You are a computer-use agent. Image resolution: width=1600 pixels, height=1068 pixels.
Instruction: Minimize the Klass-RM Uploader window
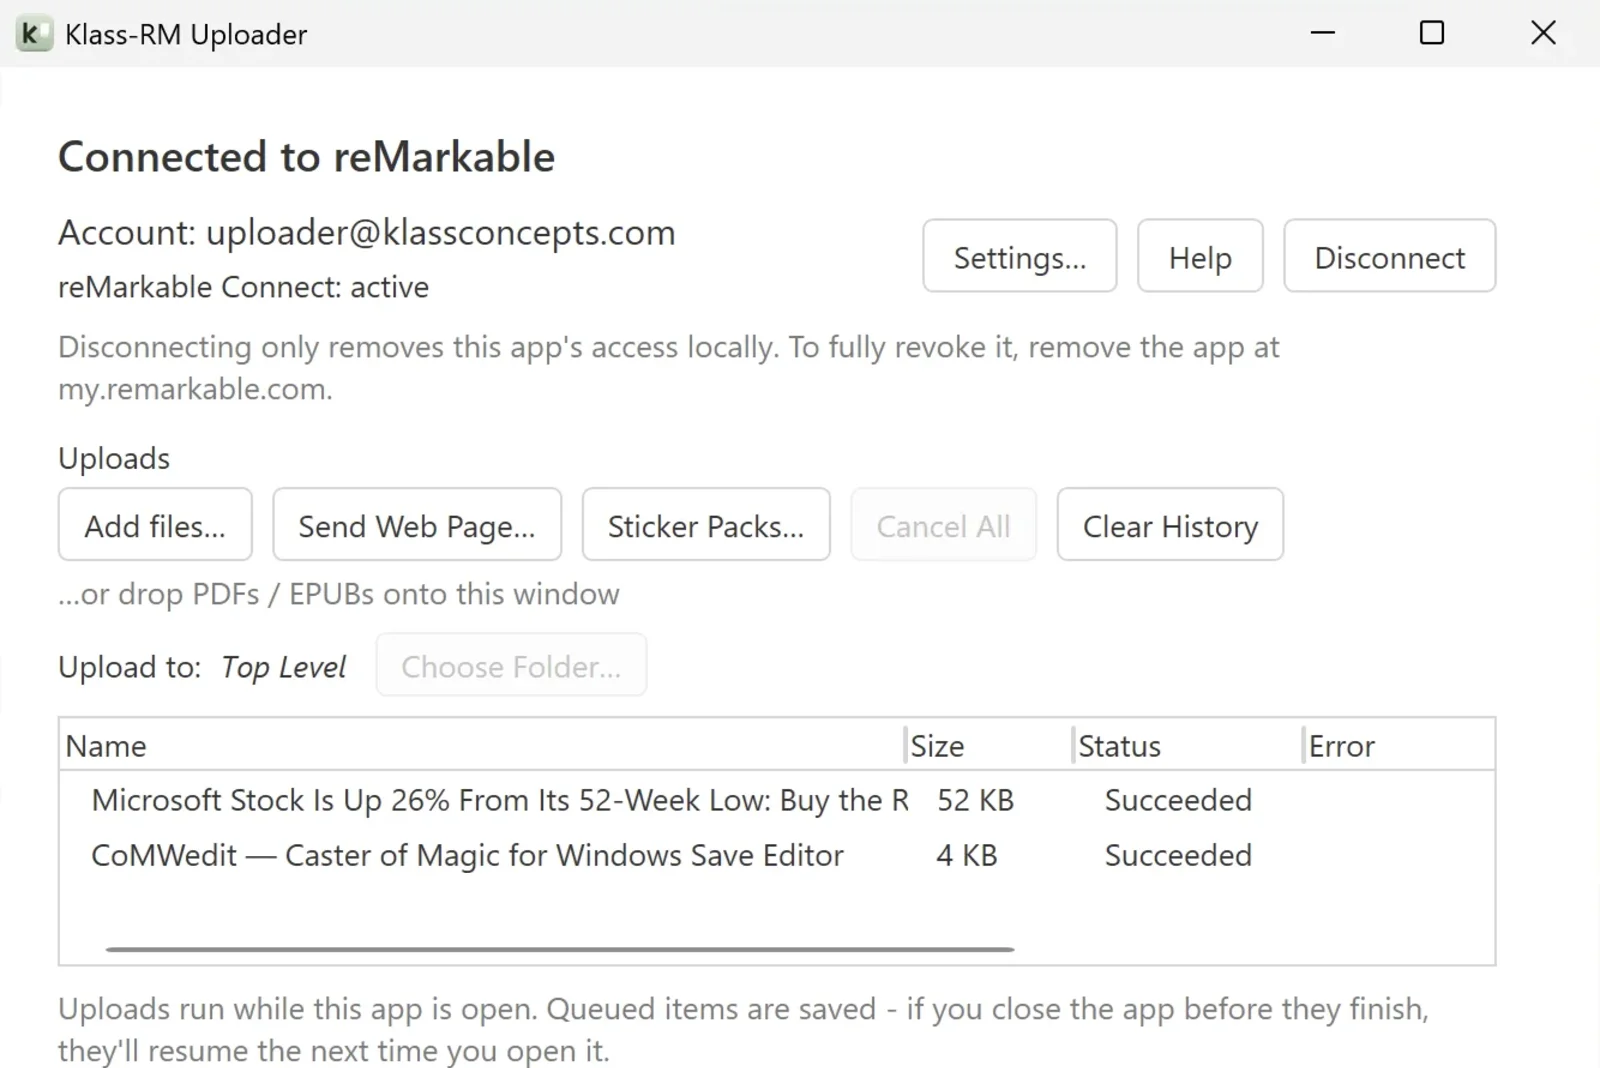click(1323, 33)
